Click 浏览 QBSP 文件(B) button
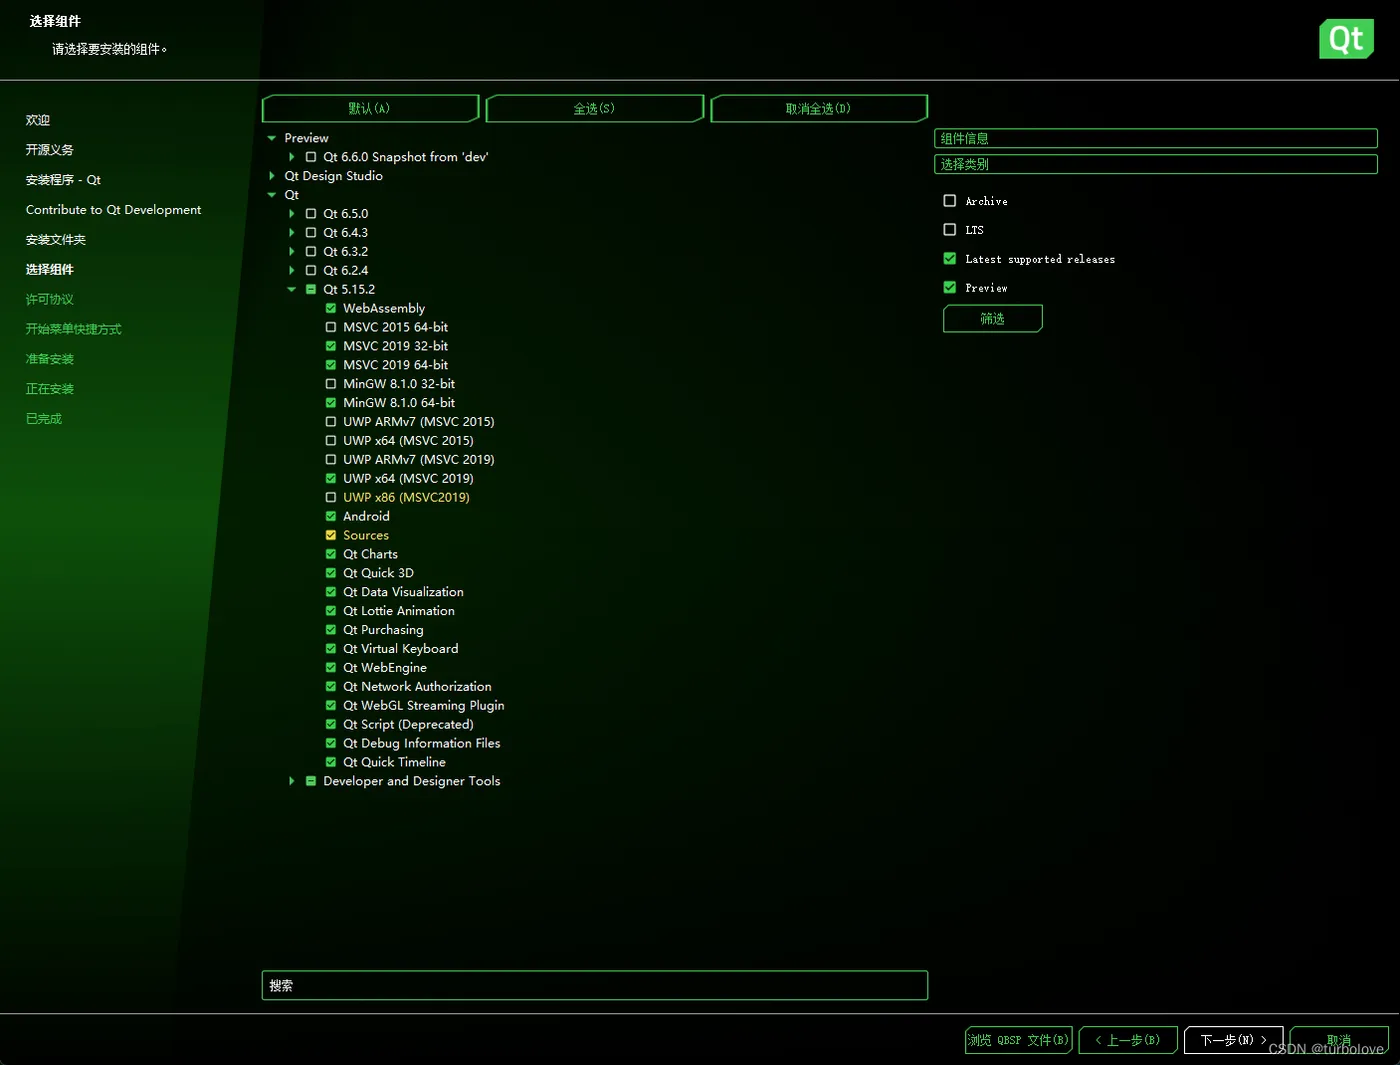Image resolution: width=1400 pixels, height=1065 pixels. (x=1019, y=1040)
